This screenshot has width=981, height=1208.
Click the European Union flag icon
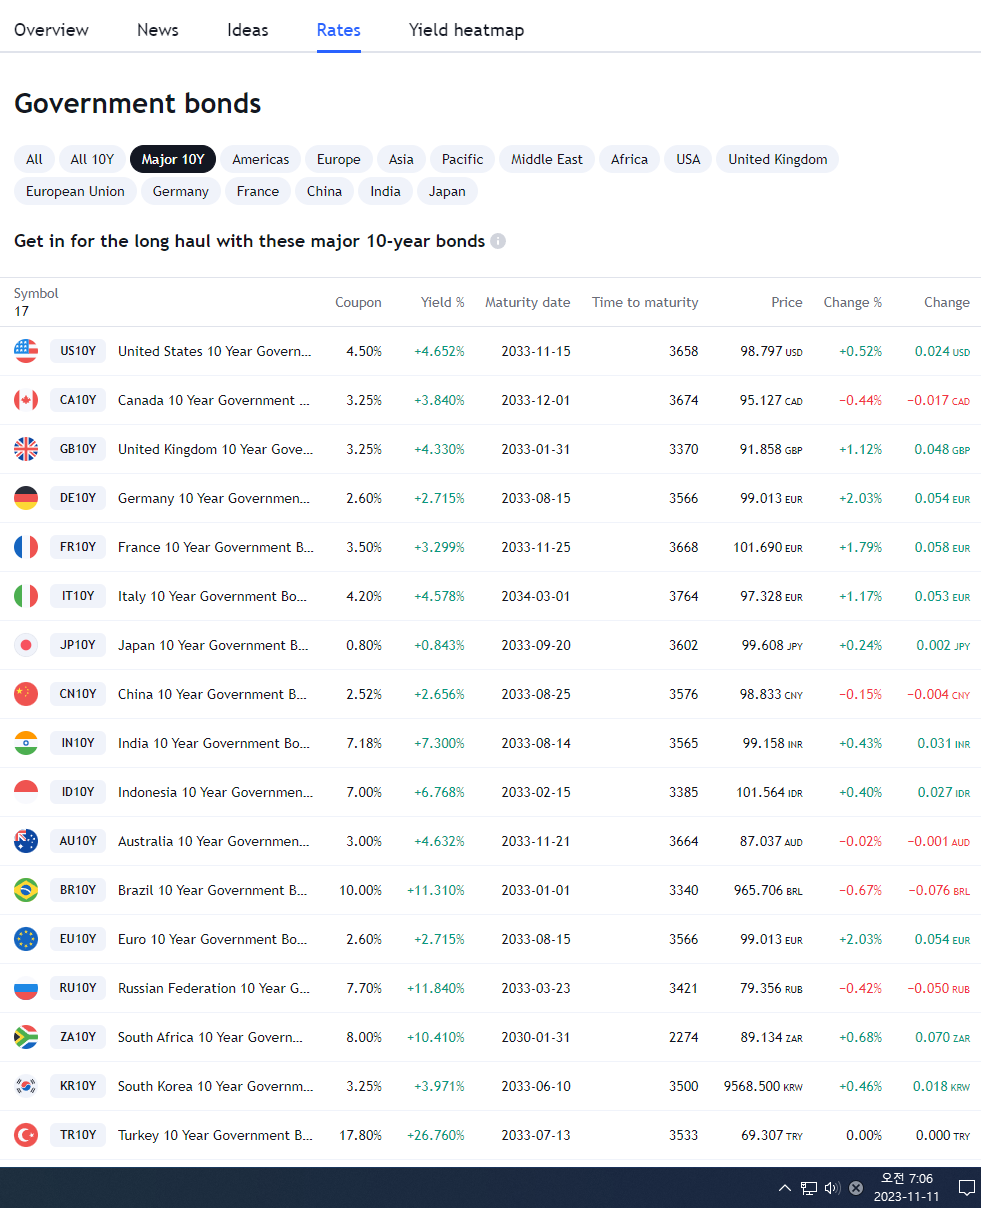26,939
